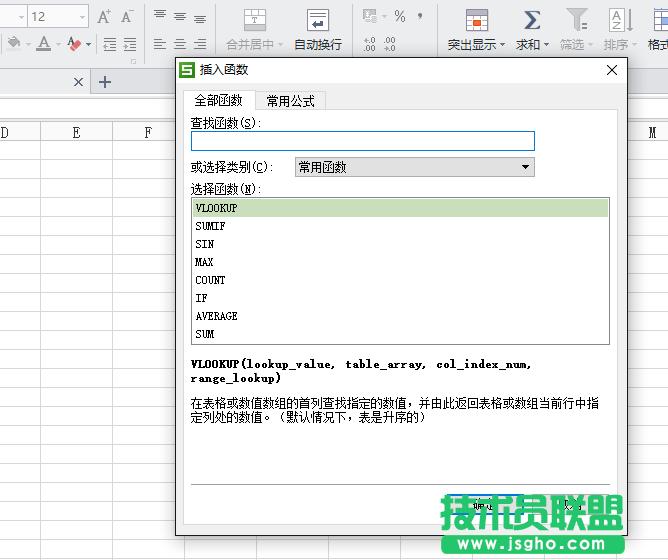Screen dimensions: 668x560
Task: Choose the AVERAGE function from list
Action: (x=216, y=316)
